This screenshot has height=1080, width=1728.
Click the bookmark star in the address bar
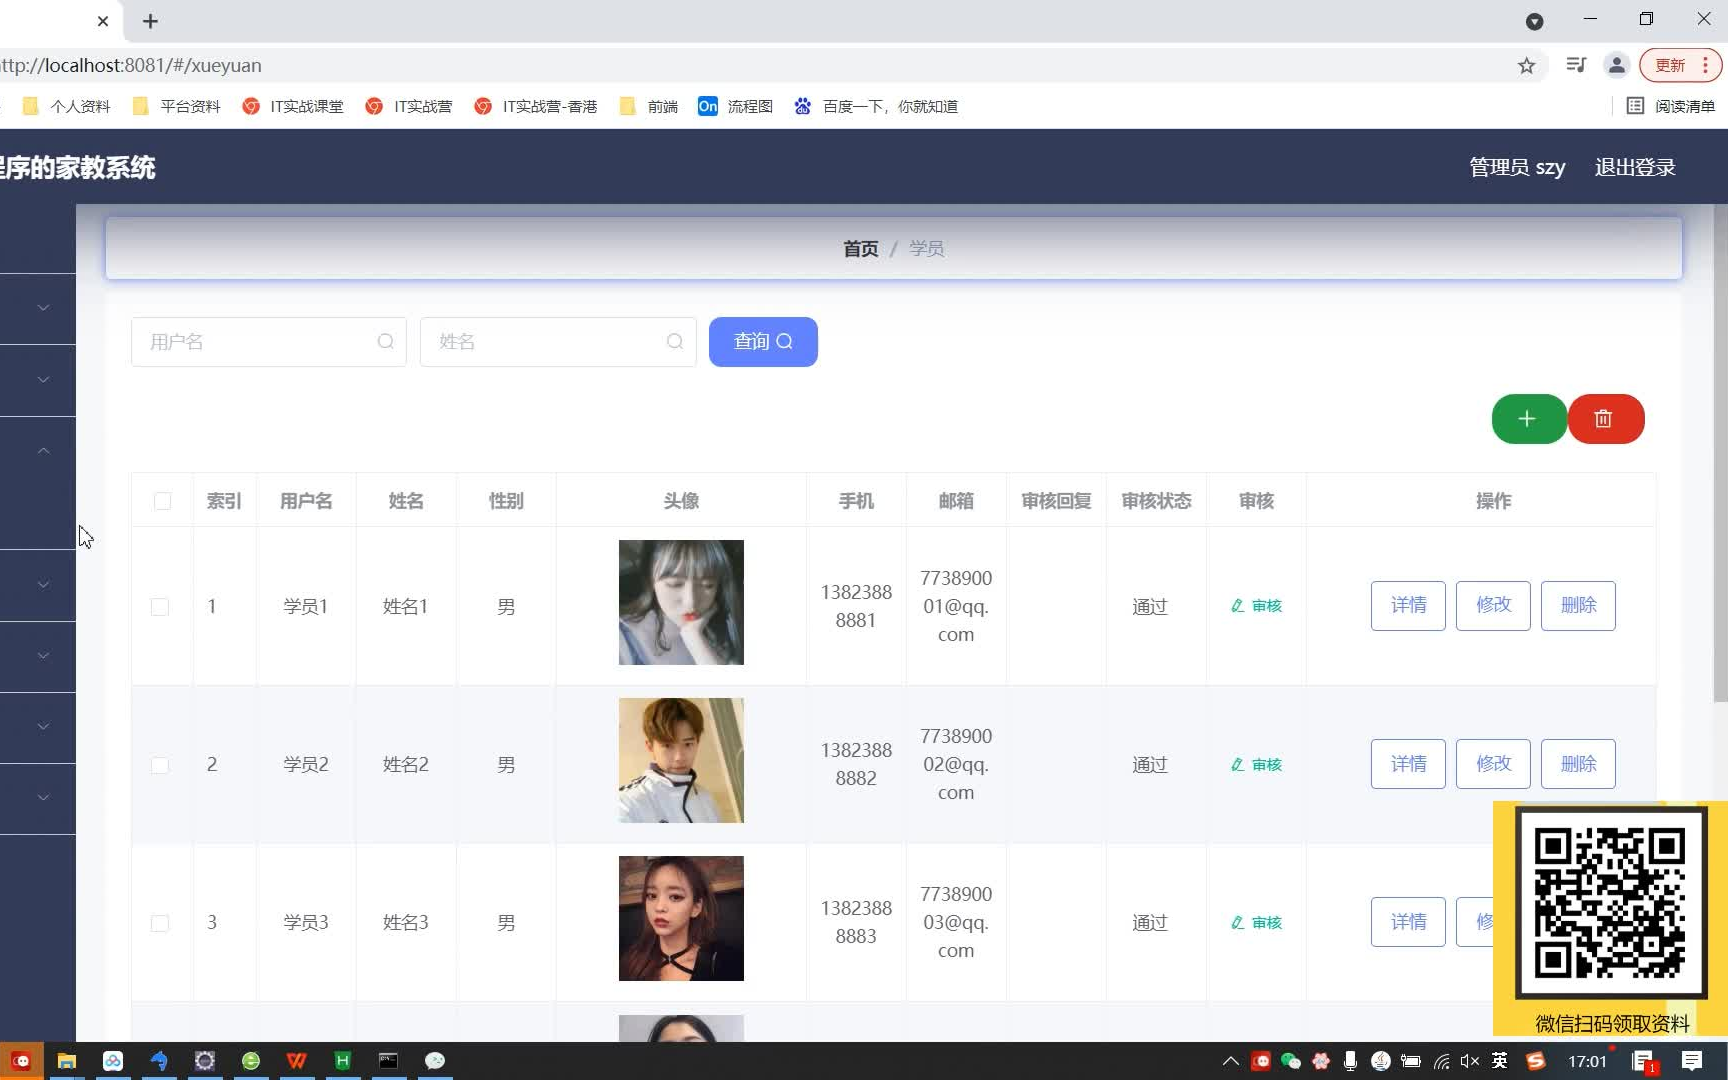coord(1527,65)
